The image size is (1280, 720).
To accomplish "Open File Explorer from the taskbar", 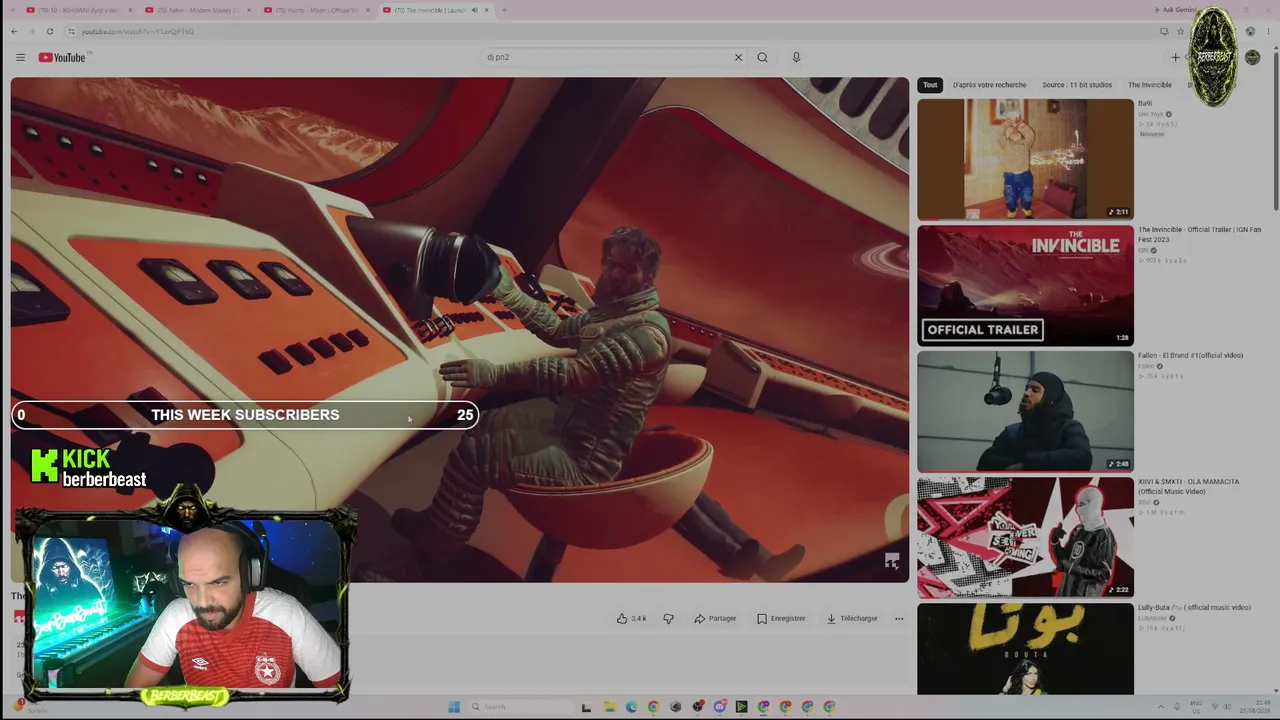I will tap(609, 707).
